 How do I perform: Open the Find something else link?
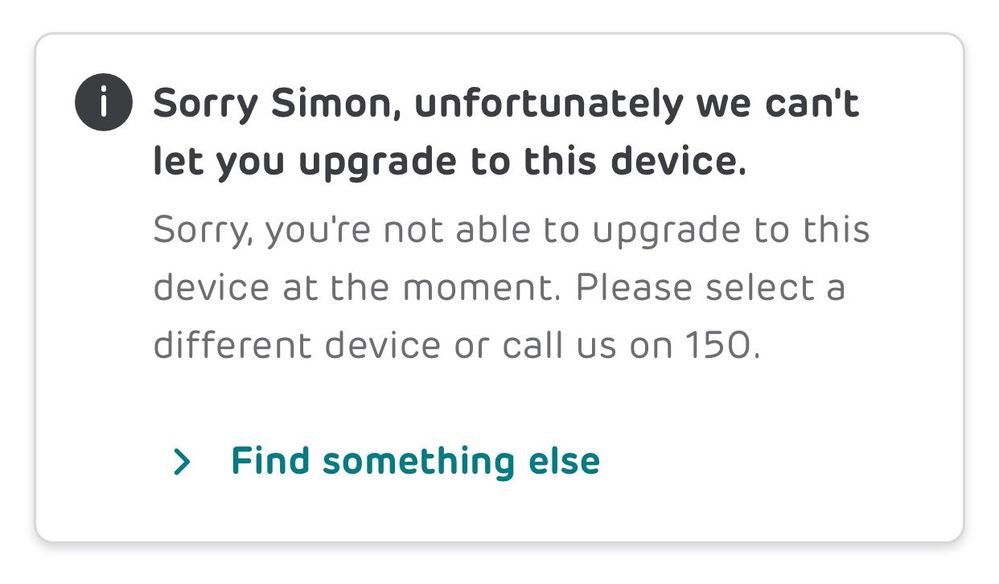tap(415, 461)
